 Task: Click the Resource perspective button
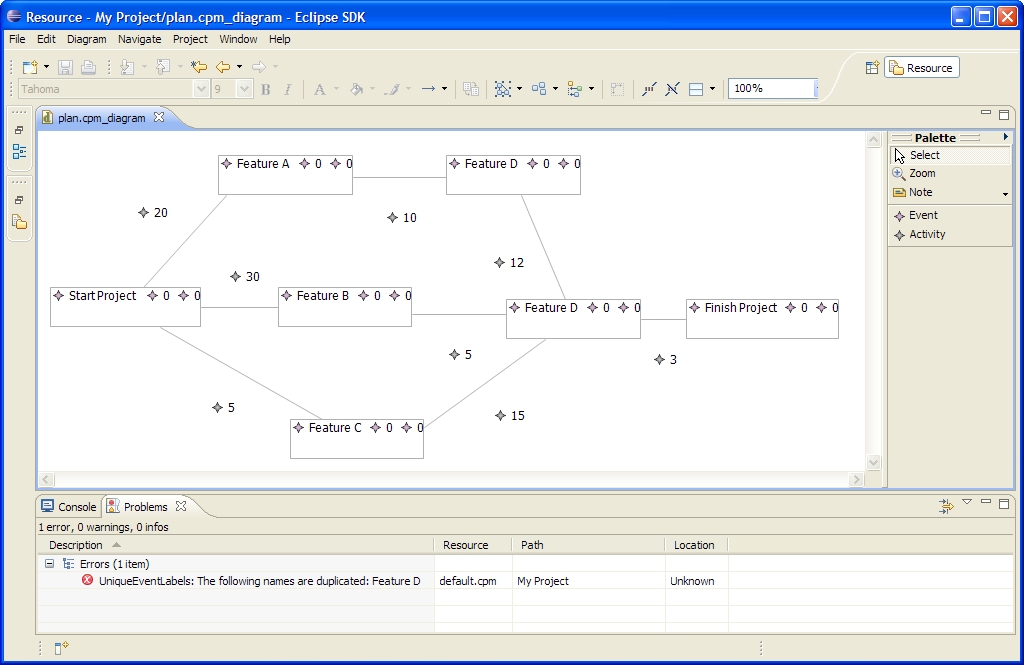tap(921, 68)
